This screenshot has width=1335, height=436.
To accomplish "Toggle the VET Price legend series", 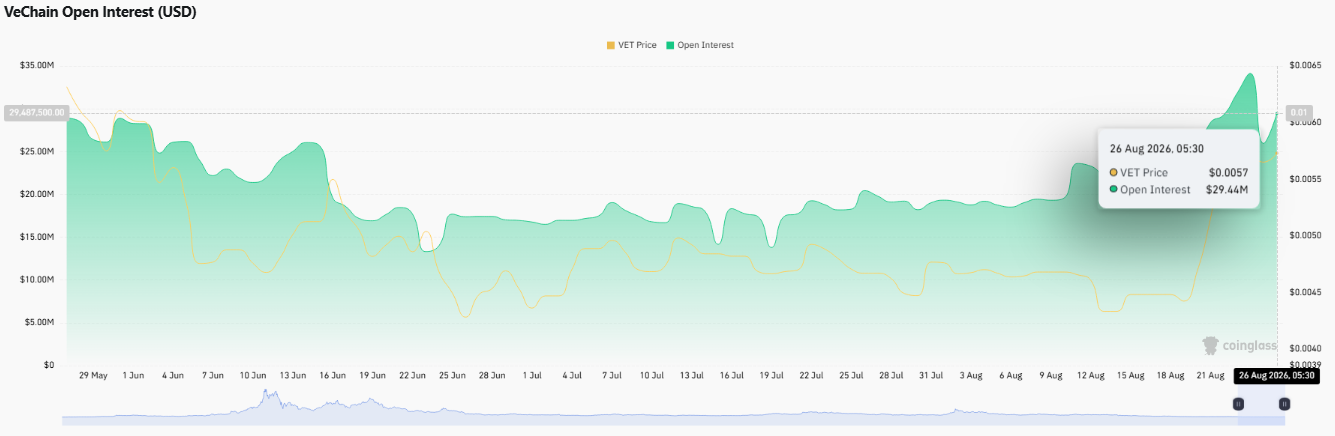I will 631,45.
